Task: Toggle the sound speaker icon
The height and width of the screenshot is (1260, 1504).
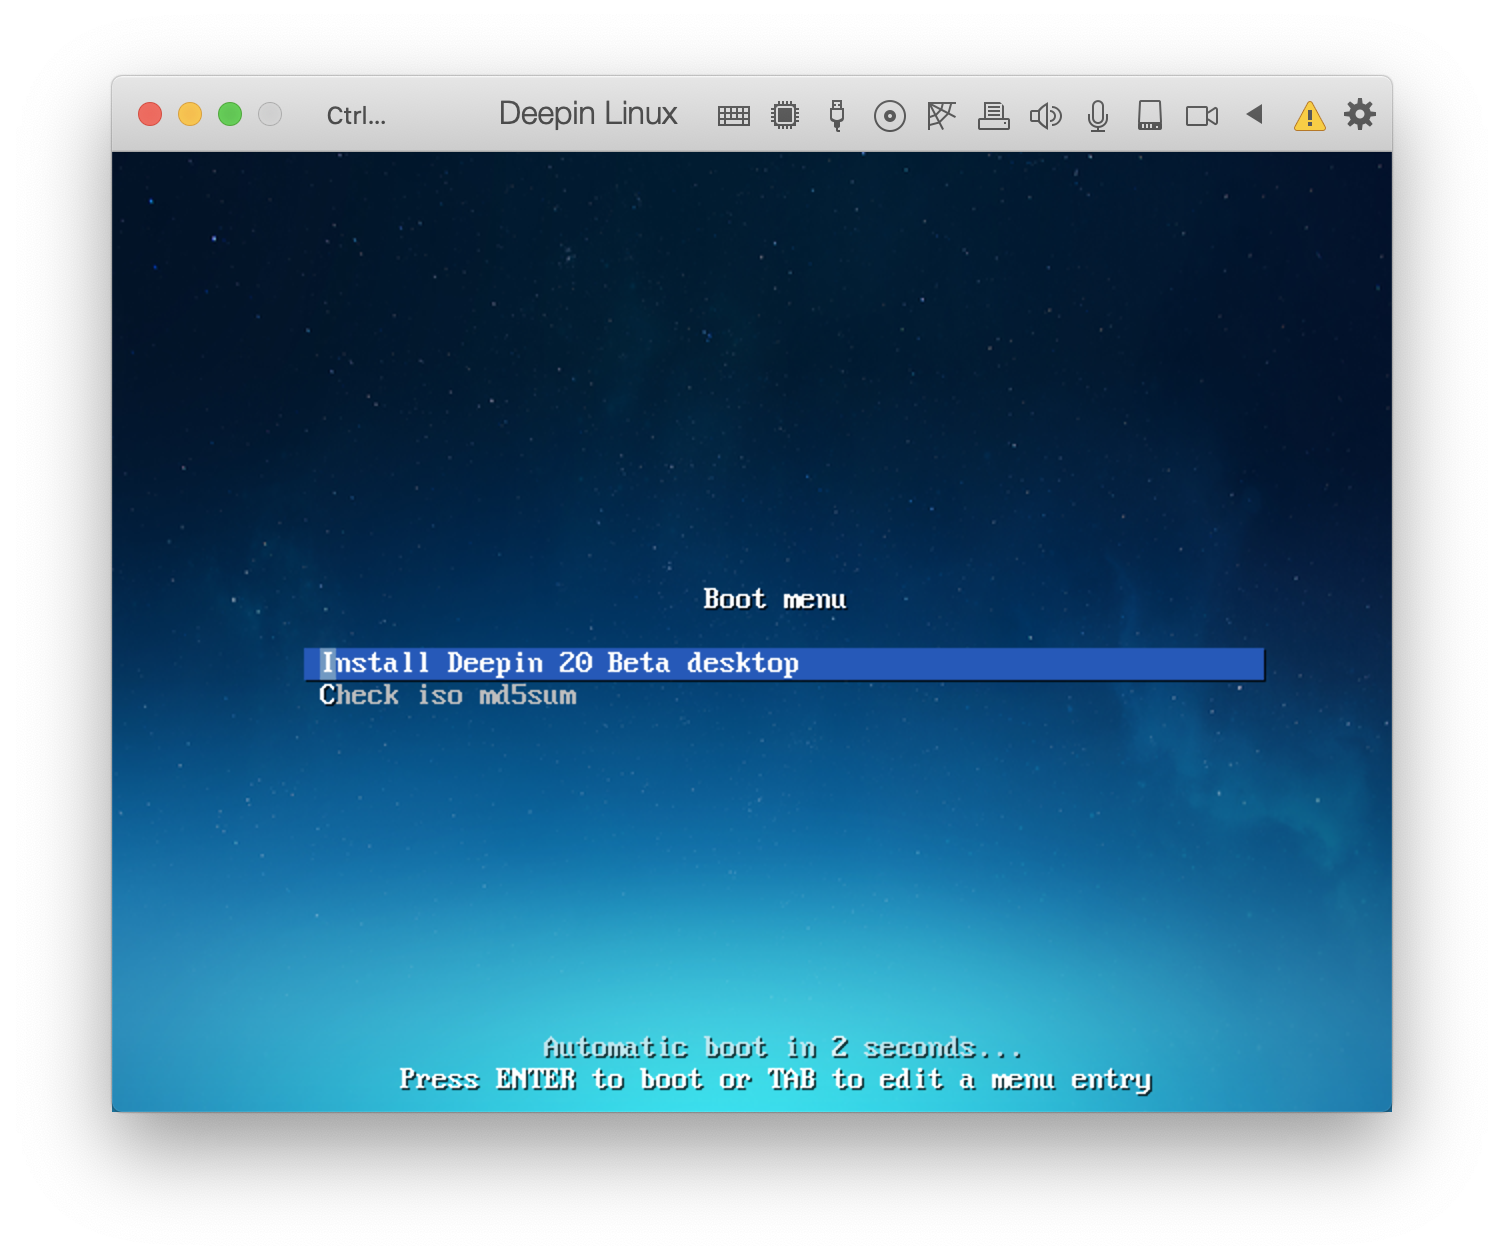Action: click(1045, 116)
